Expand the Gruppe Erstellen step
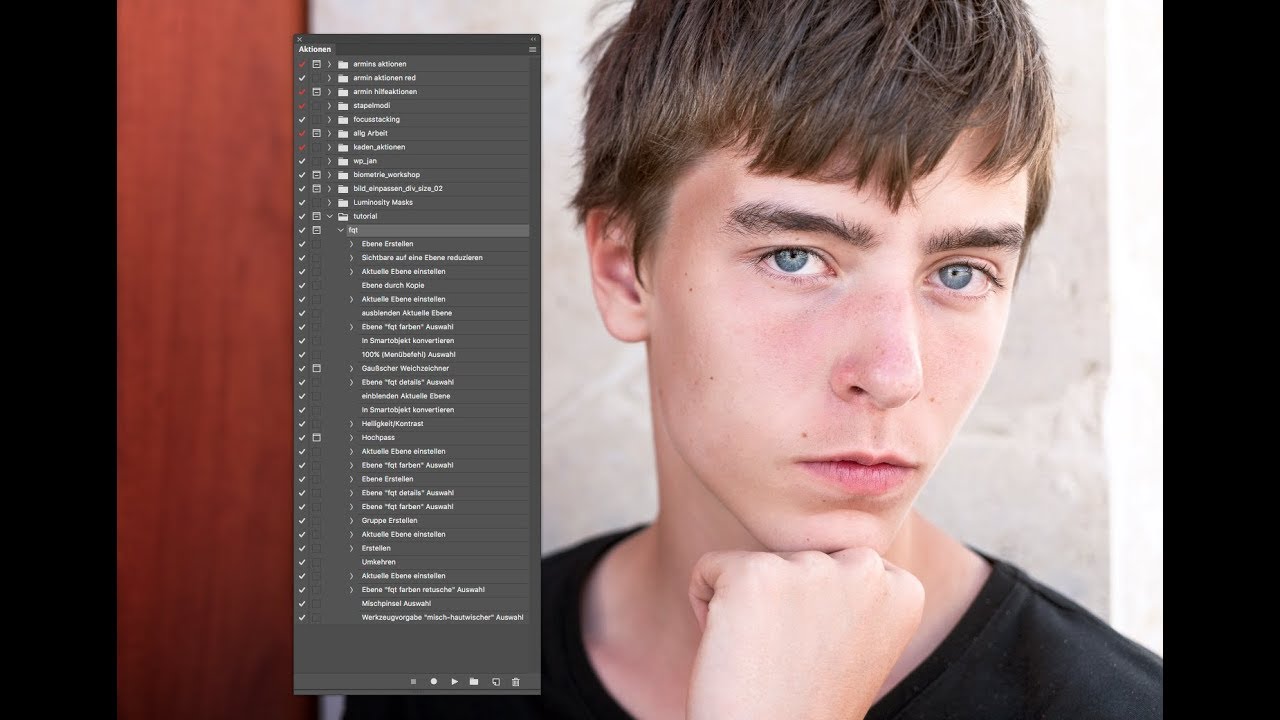The image size is (1280, 720). pos(351,521)
